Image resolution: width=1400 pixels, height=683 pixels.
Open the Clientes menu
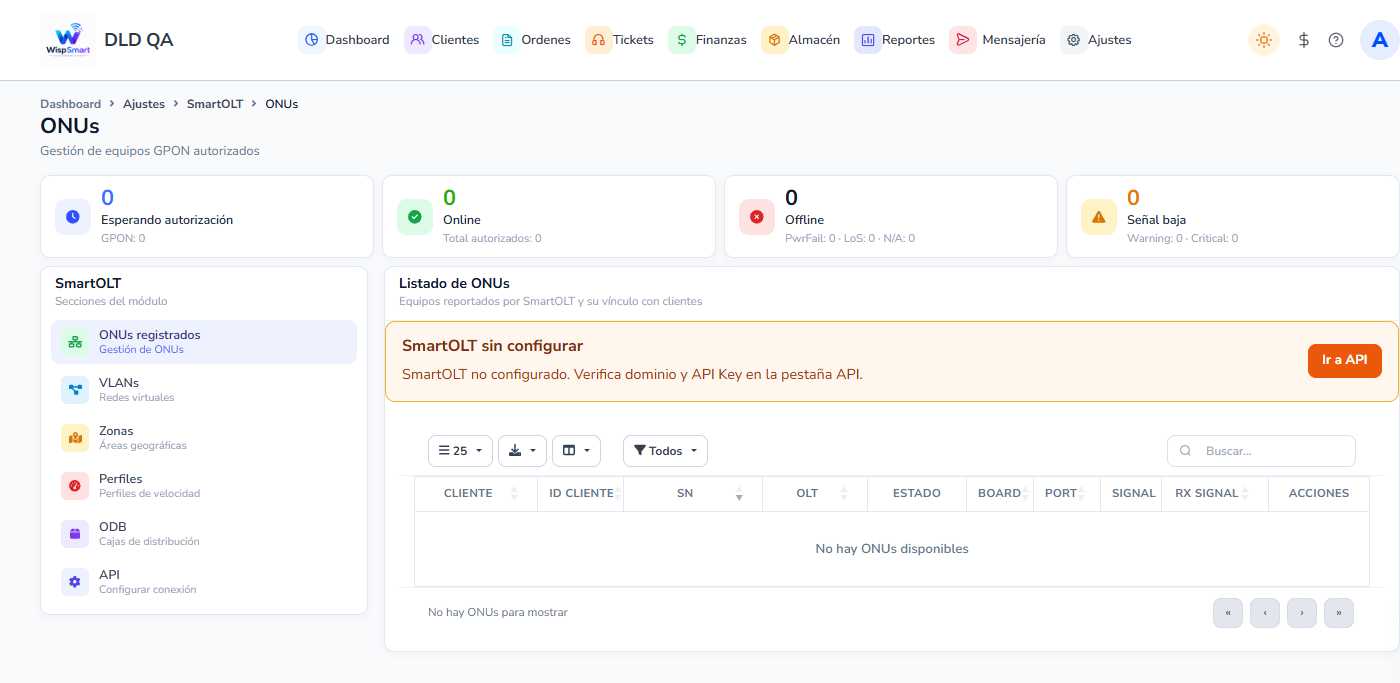click(442, 40)
